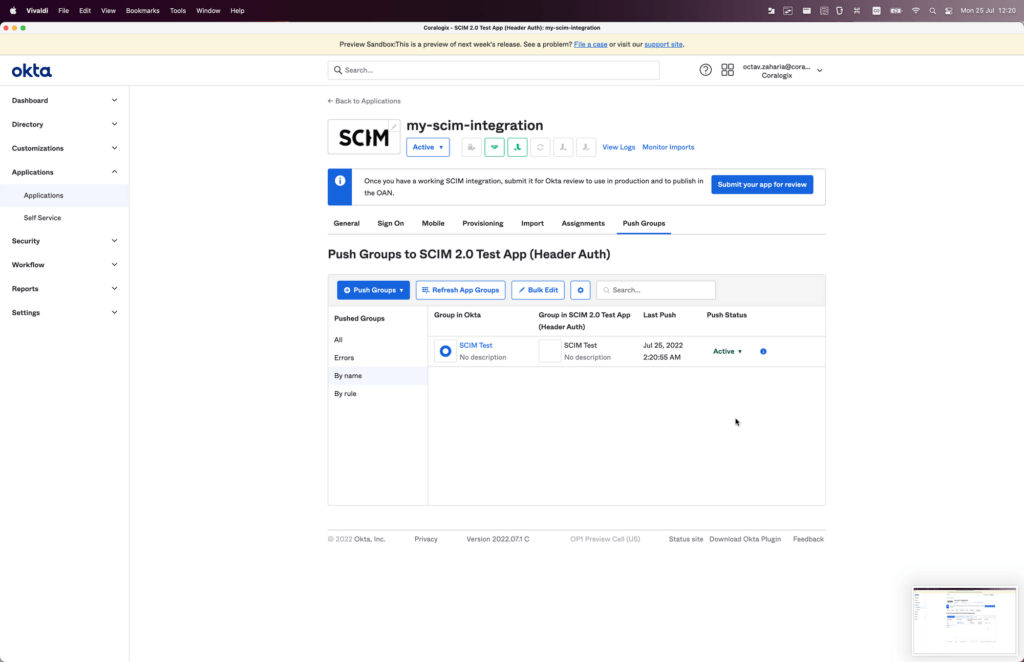Expand the Reports sidebar section
1024x662 pixels.
[x=64, y=289]
